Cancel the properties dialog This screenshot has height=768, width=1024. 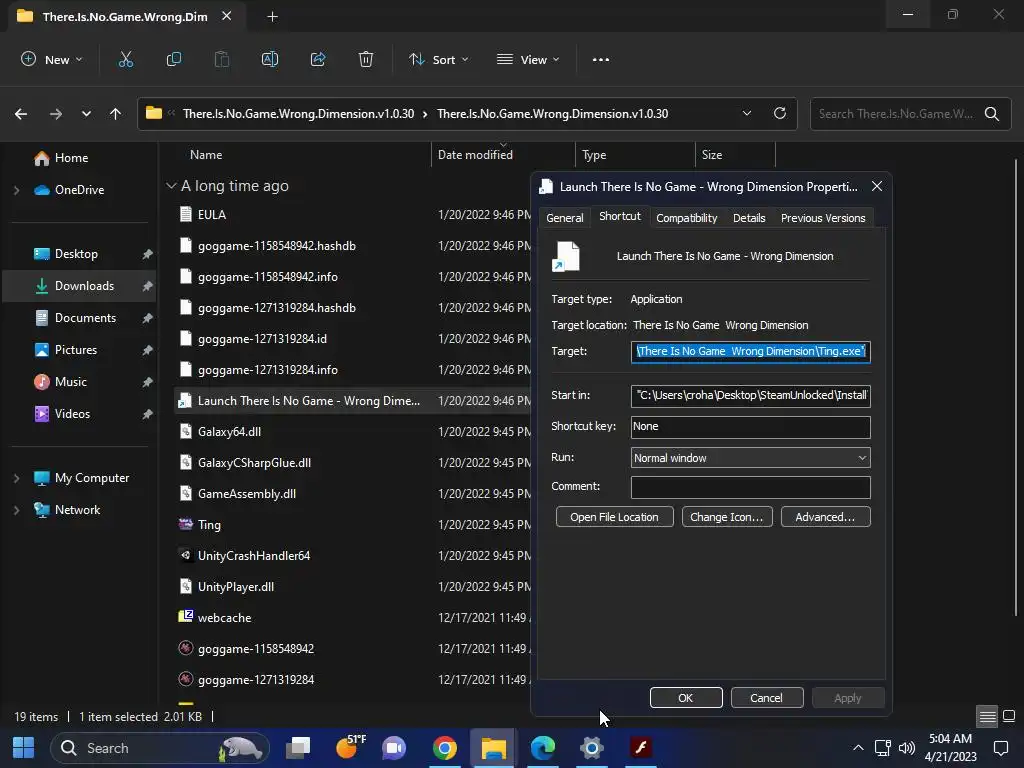767,698
